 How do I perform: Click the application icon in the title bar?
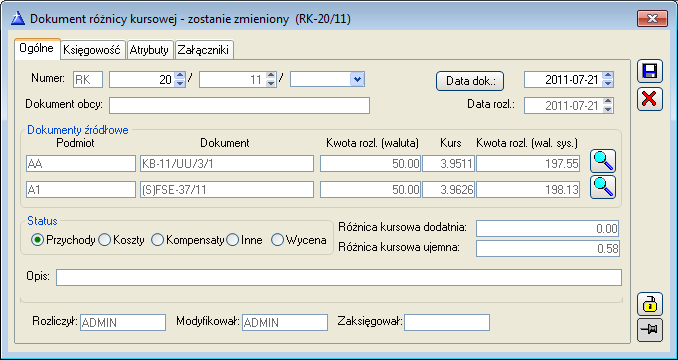(x=18, y=19)
